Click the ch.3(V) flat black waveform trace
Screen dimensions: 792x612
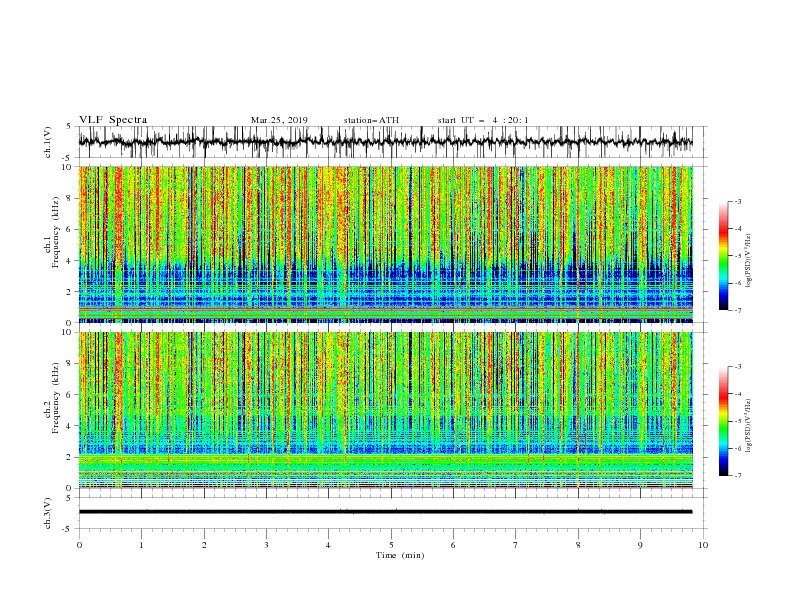click(x=385, y=512)
